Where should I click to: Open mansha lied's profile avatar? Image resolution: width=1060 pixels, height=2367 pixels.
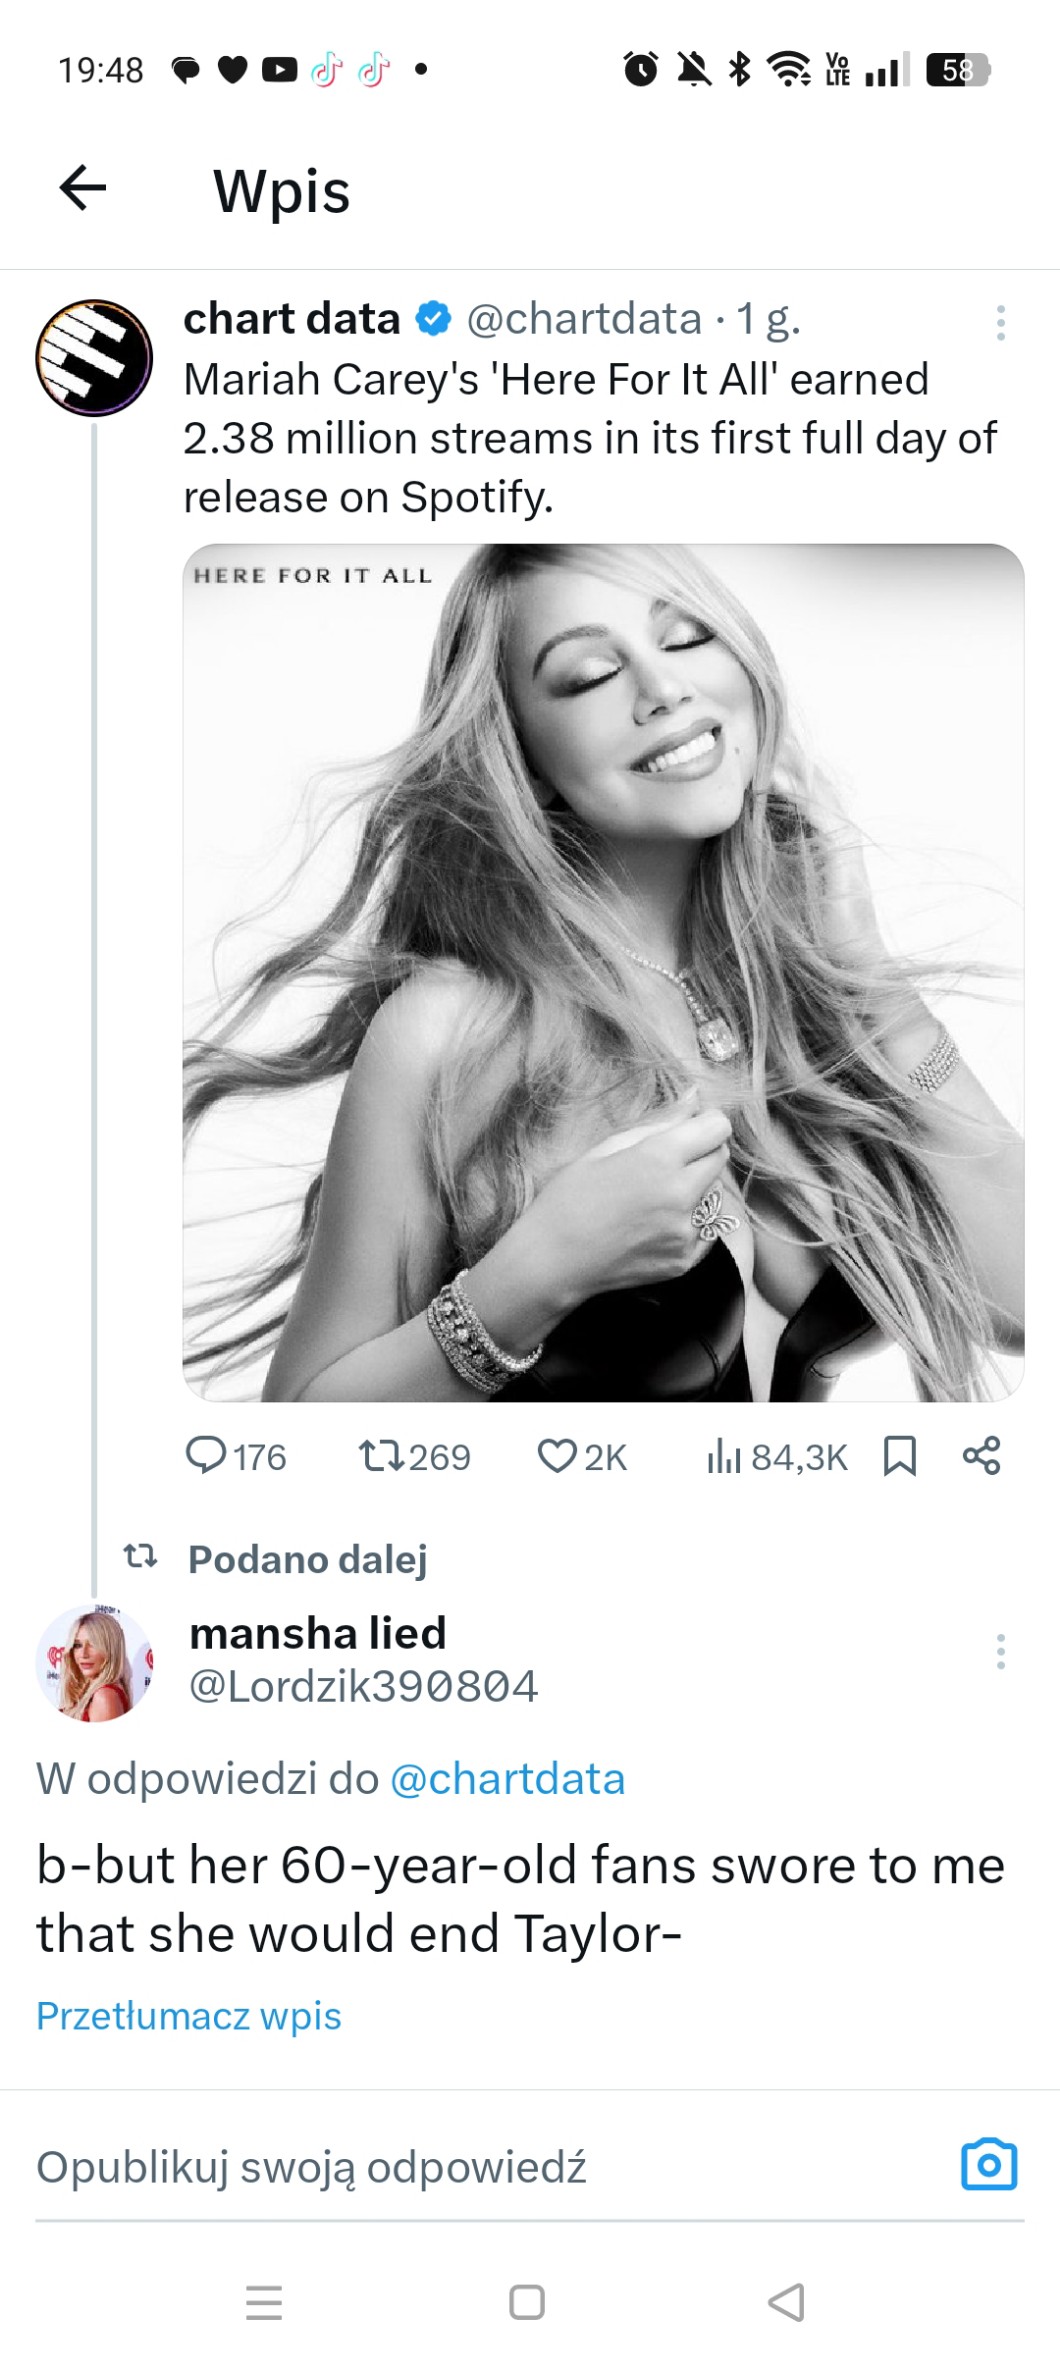coord(94,1663)
